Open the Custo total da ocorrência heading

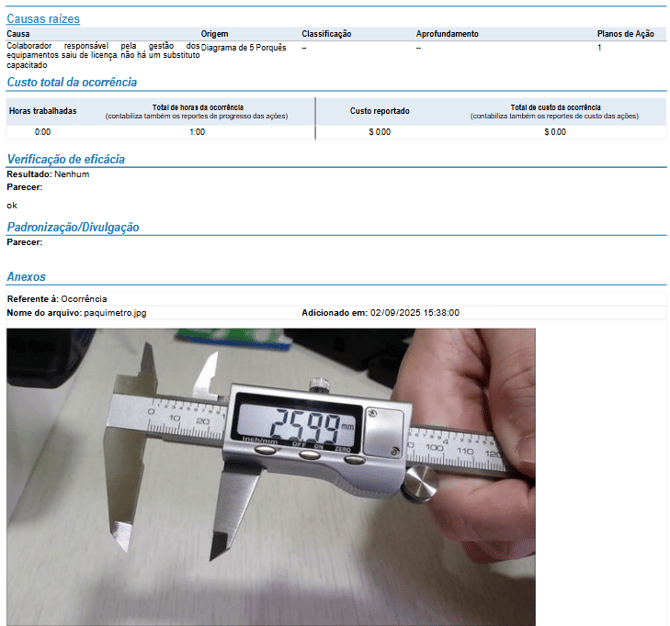pos(72,82)
